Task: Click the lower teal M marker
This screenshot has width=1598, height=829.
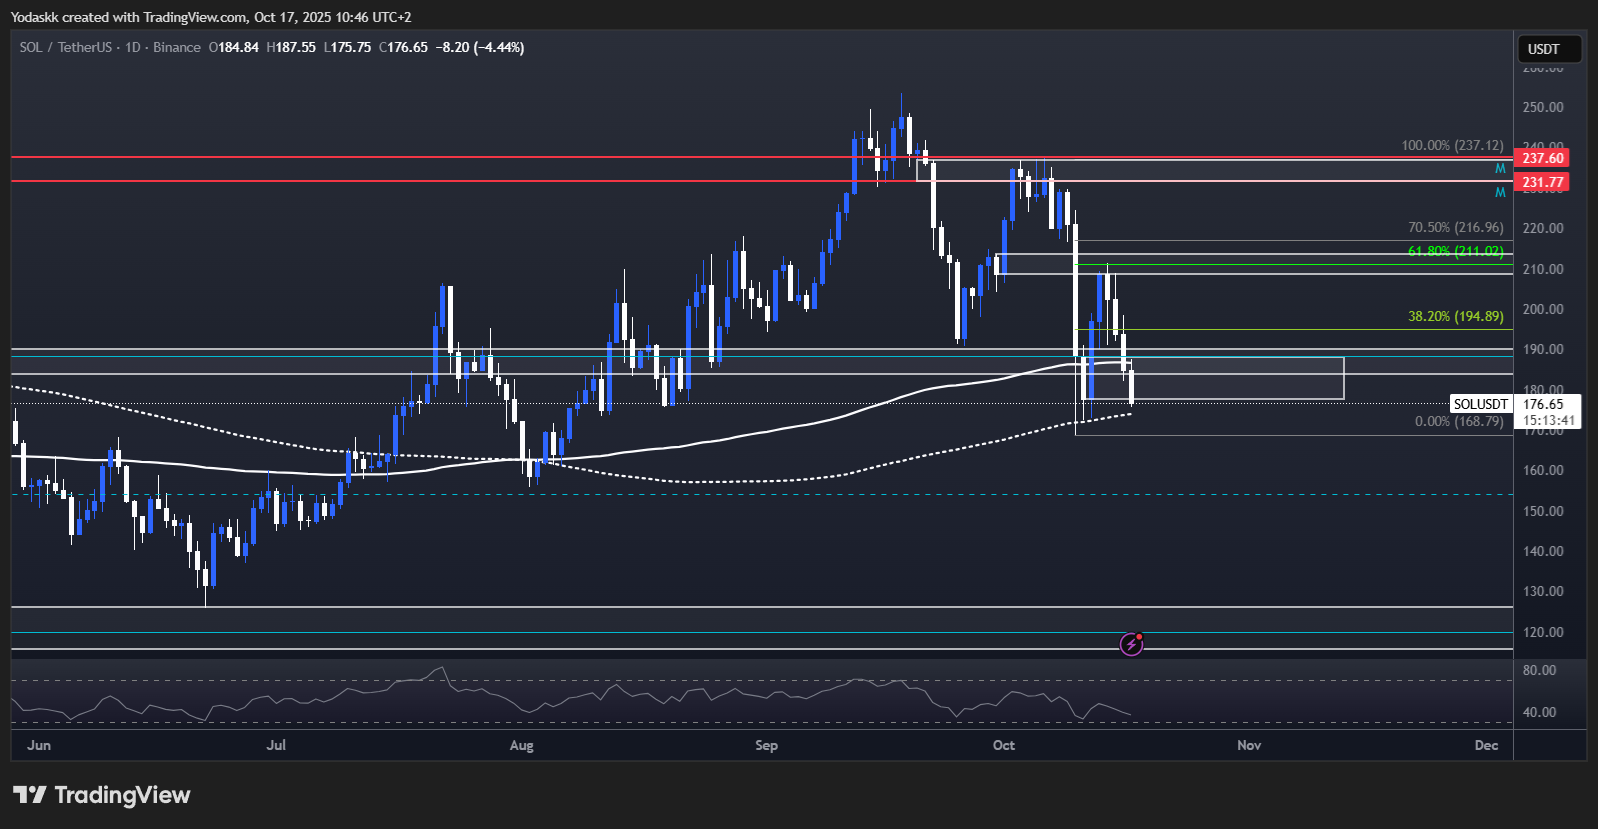Action: [x=1500, y=192]
